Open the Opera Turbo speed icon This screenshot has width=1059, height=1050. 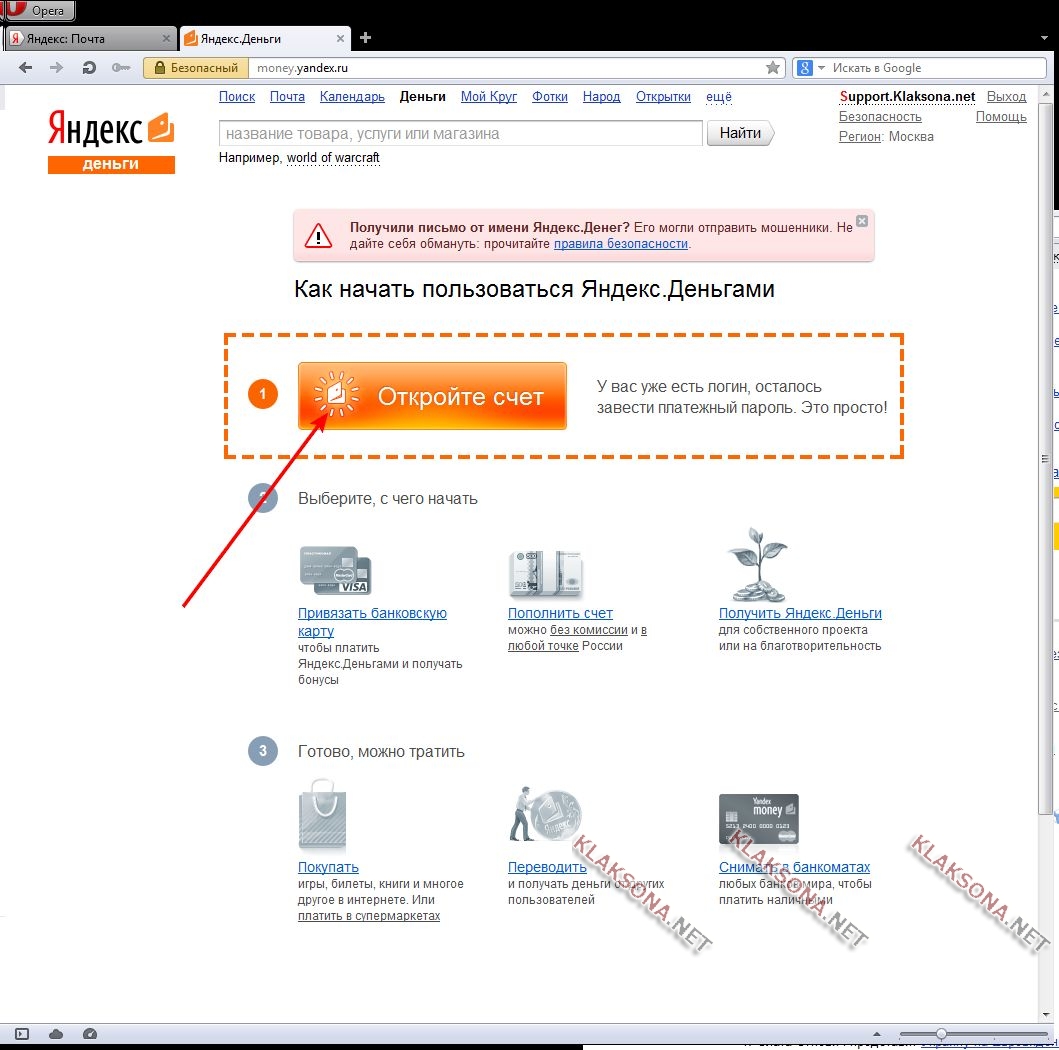click(90, 1034)
